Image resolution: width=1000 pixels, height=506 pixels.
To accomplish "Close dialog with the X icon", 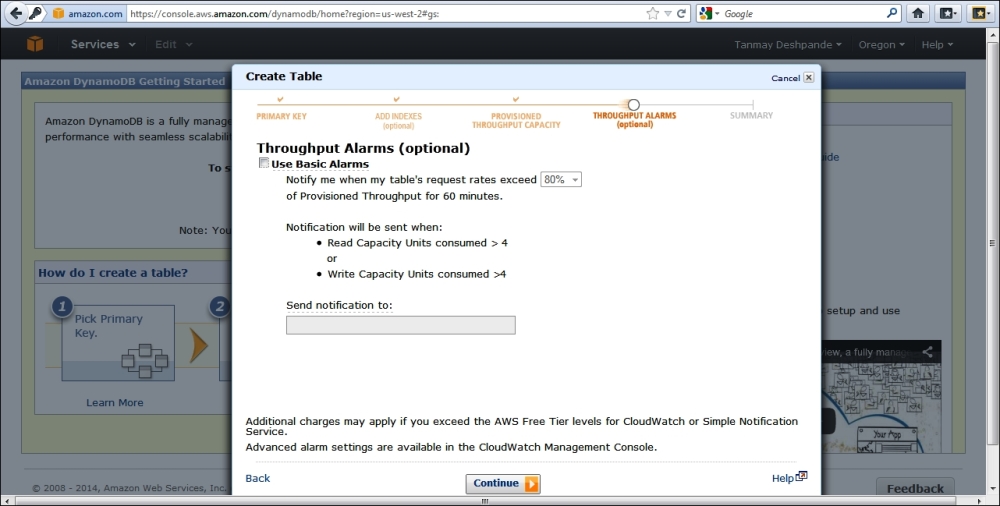I will click(809, 77).
